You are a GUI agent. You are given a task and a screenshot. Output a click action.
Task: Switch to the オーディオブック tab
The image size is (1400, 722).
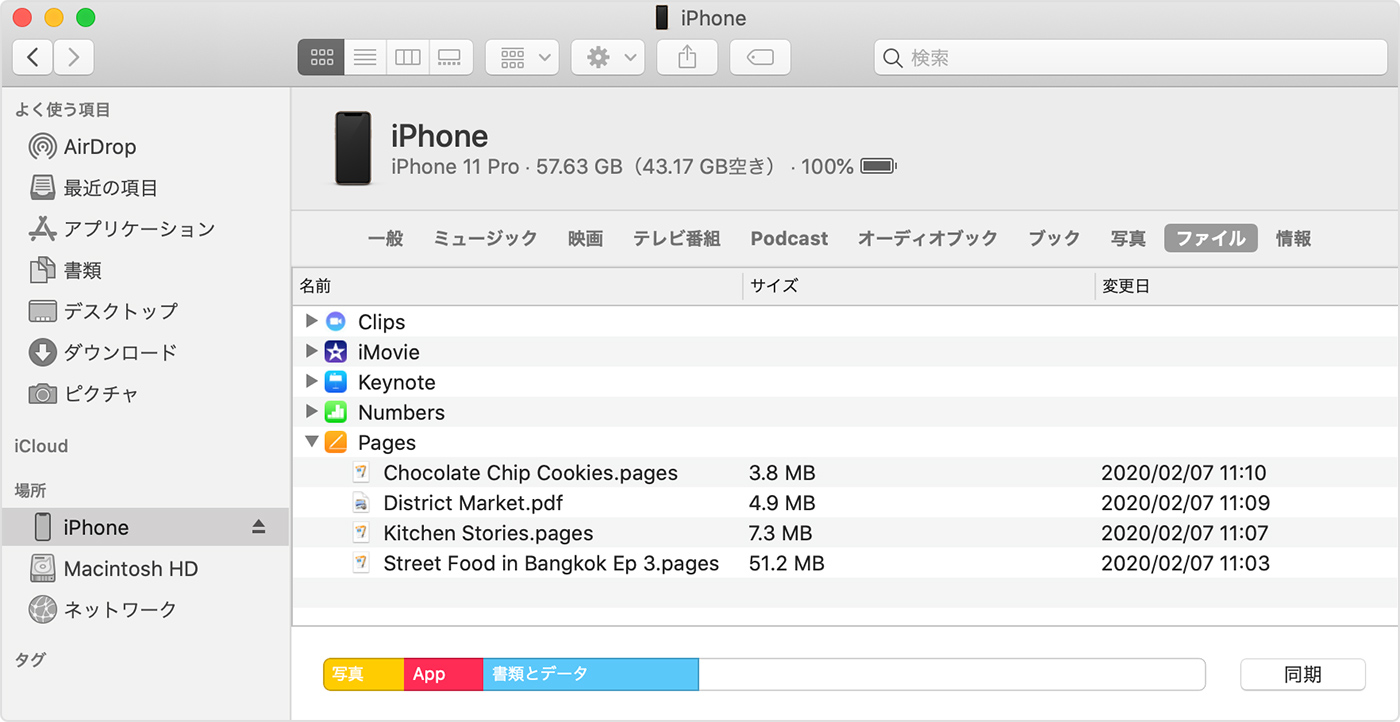pos(927,238)
